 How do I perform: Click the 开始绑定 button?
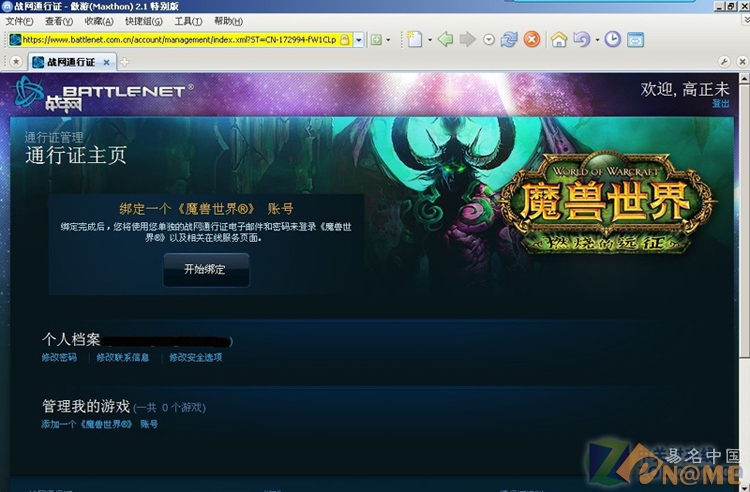206,270
